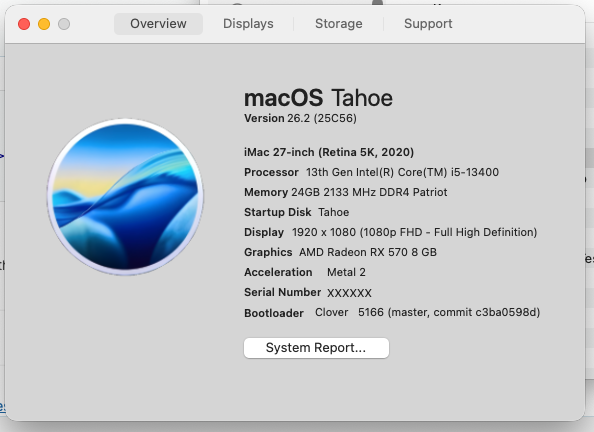
Task: Click the Graphics label
Action: click(x=268, y=252)
